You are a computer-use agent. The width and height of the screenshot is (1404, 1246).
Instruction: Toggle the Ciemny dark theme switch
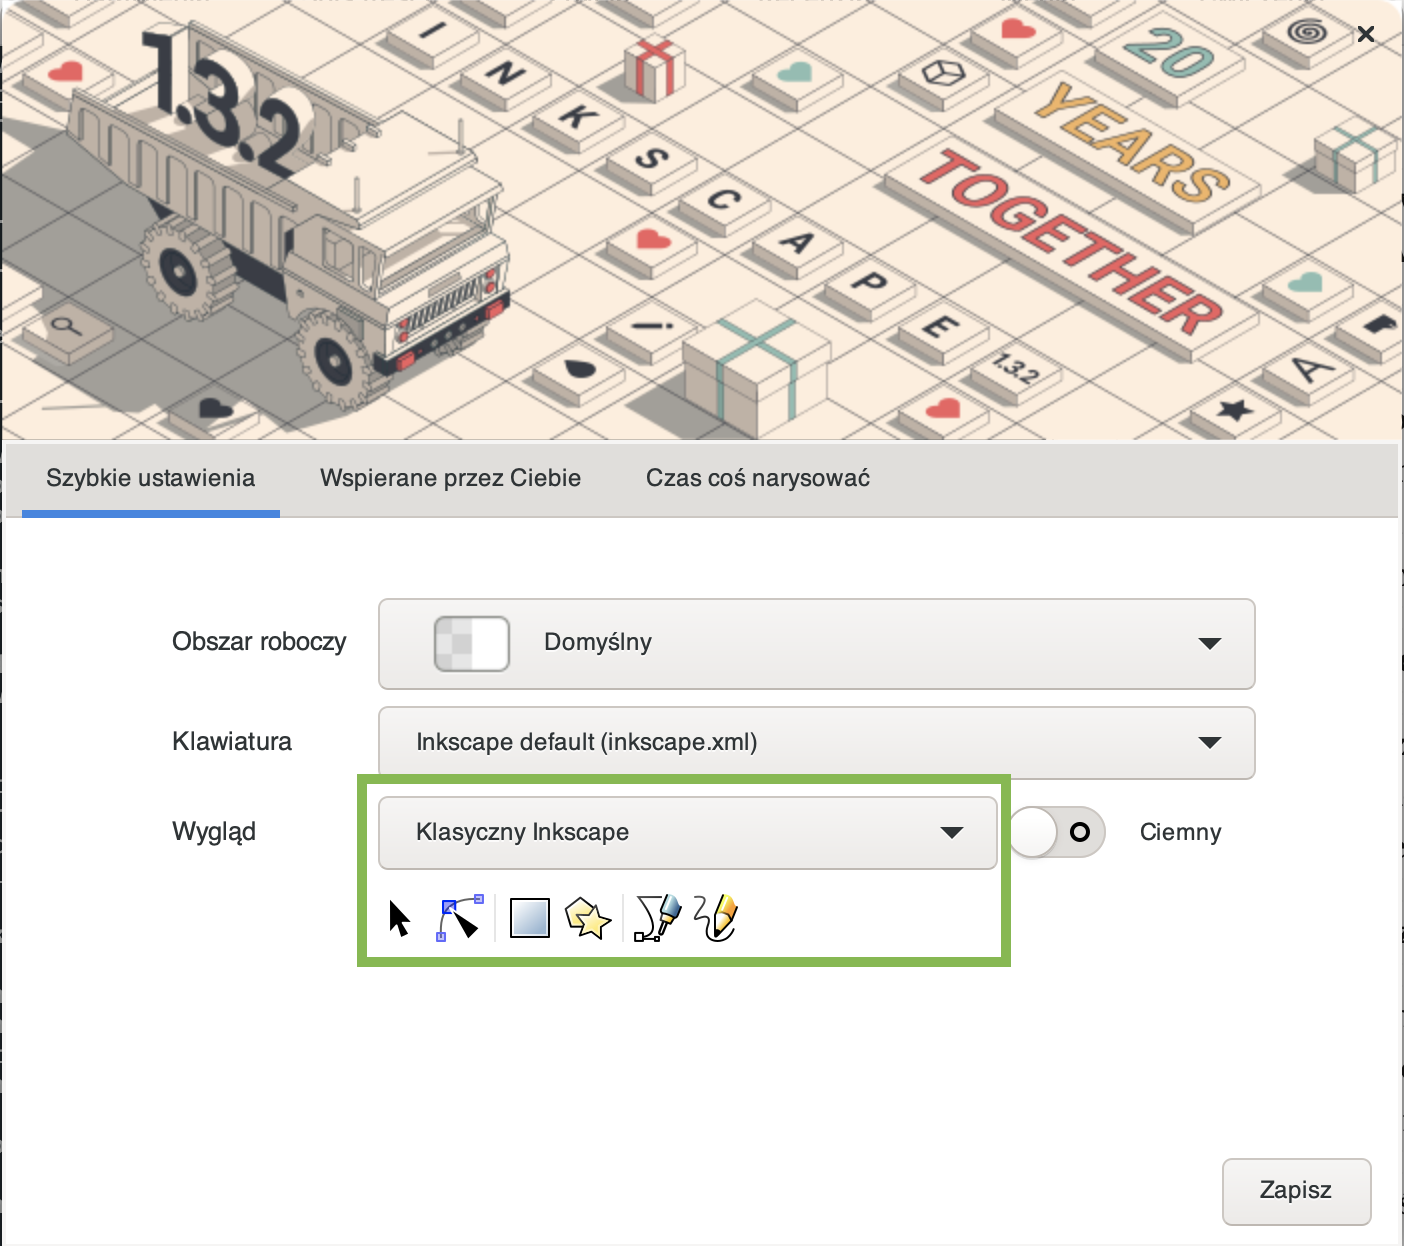(x=1057, y=832)
